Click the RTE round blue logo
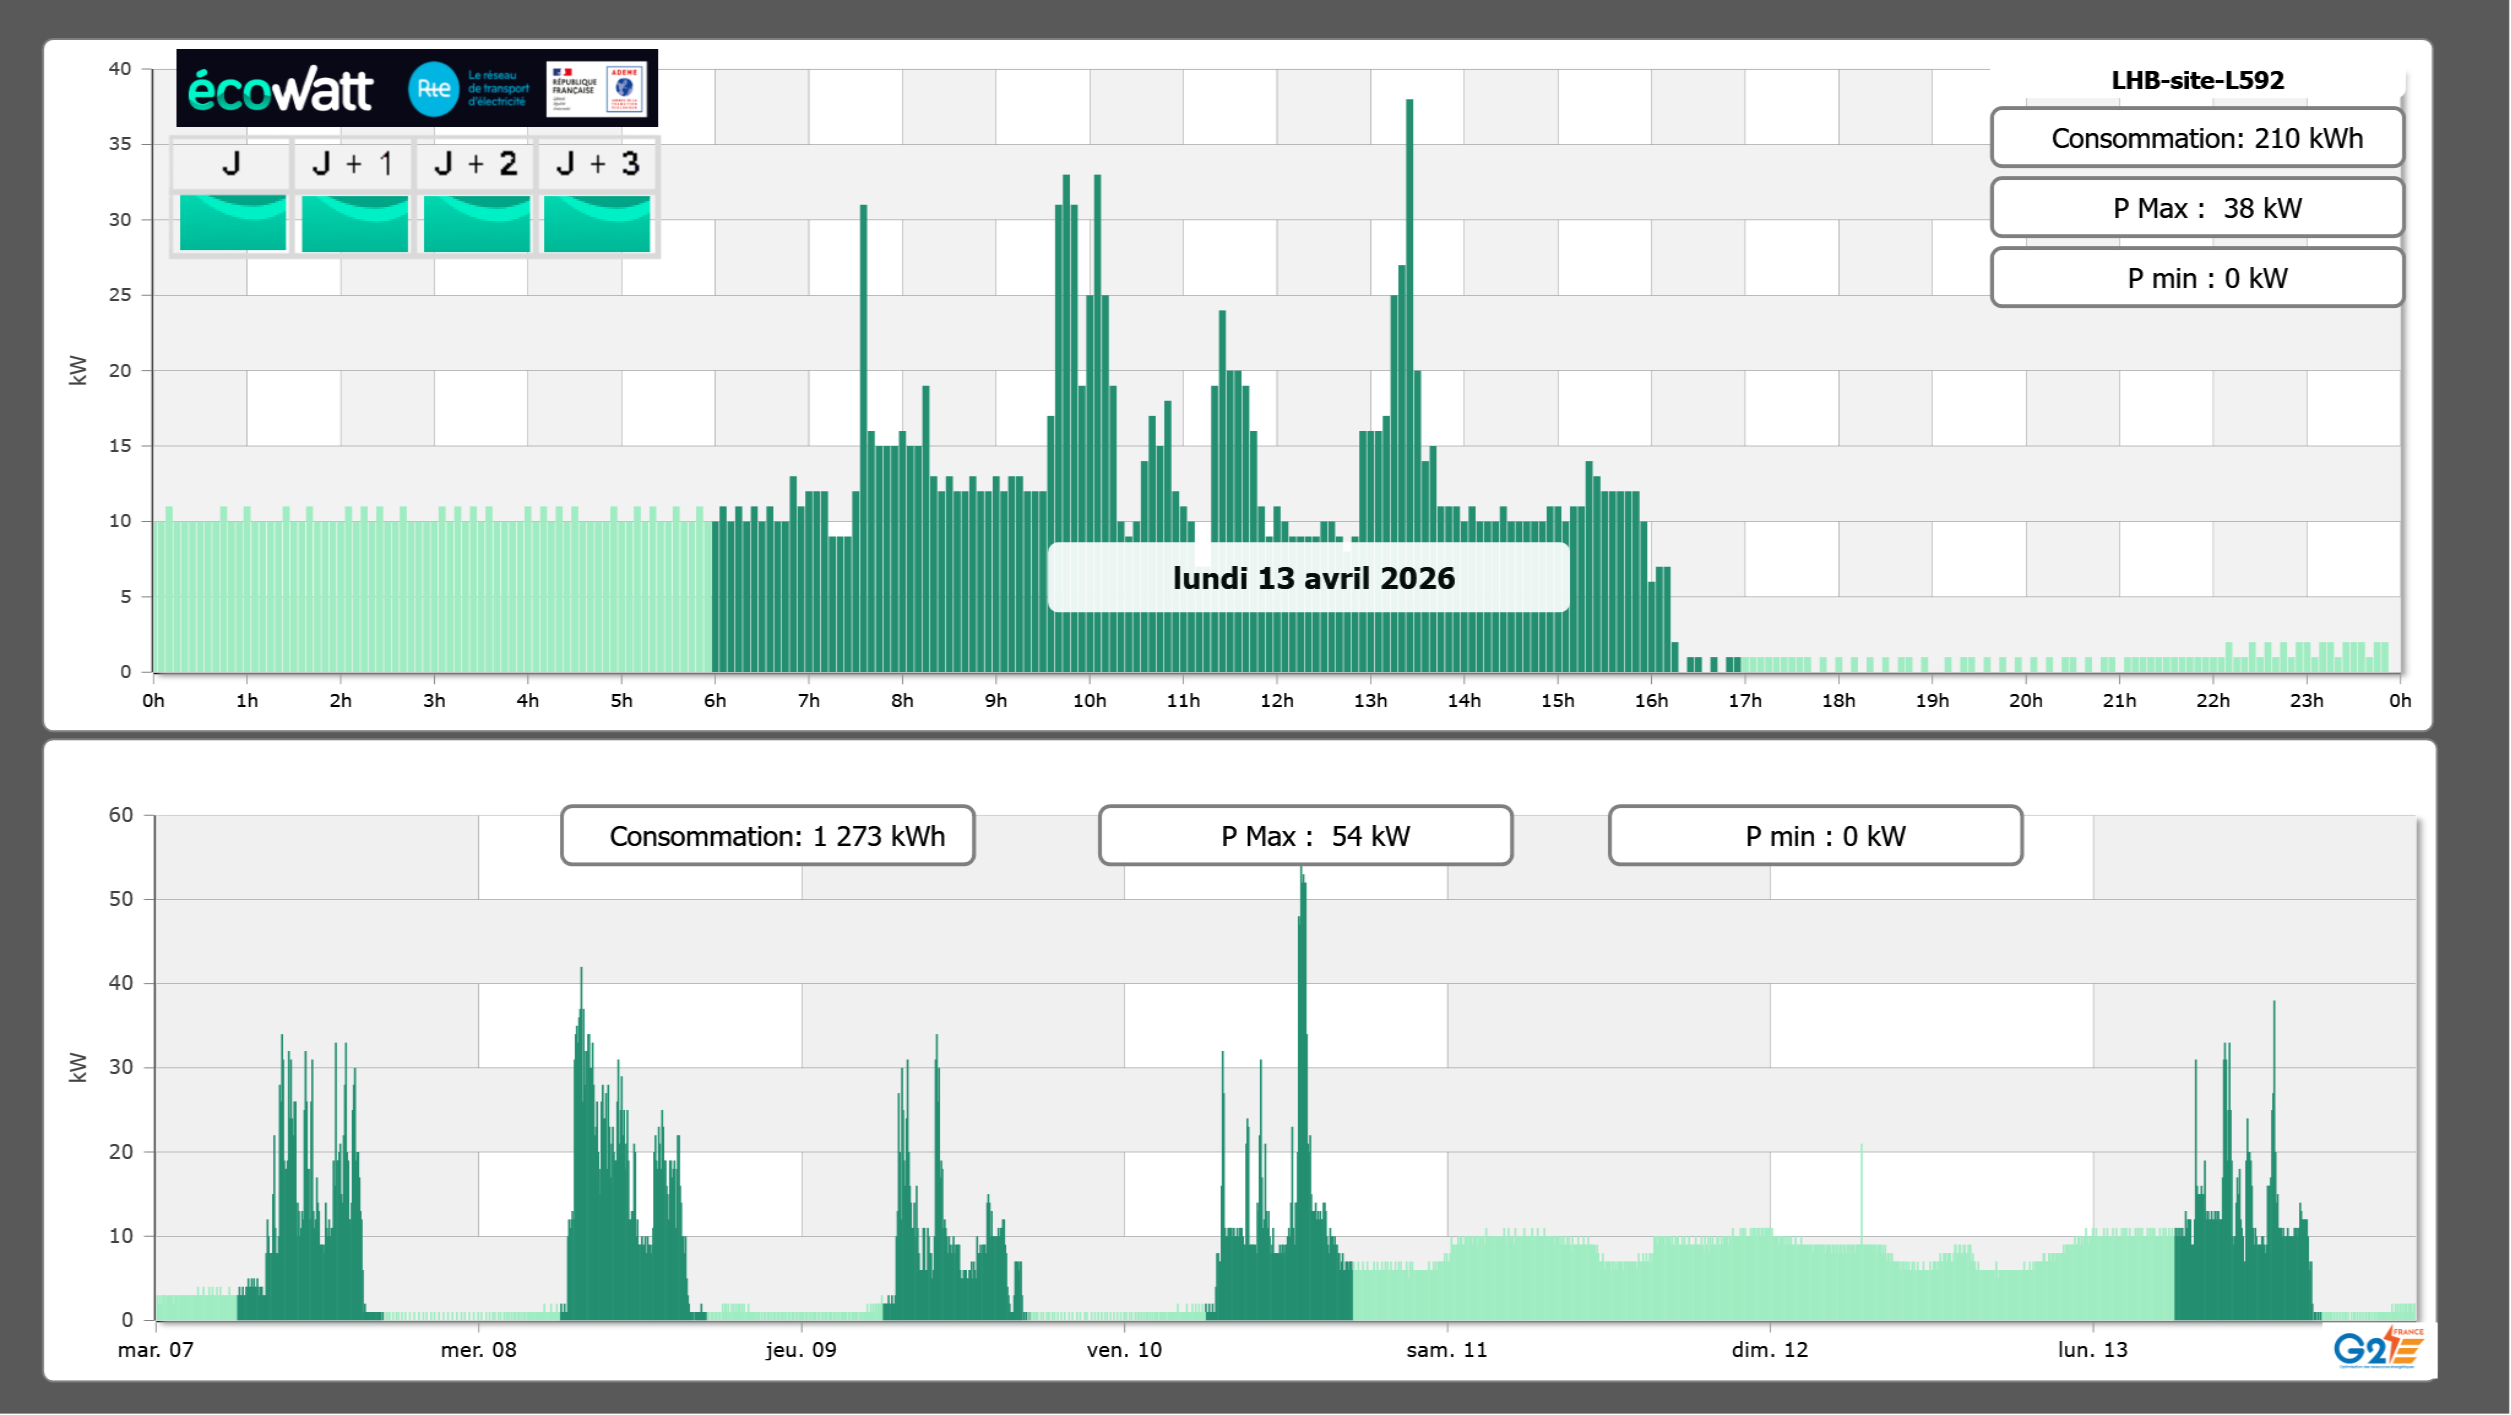 click(x=433, y=89)
